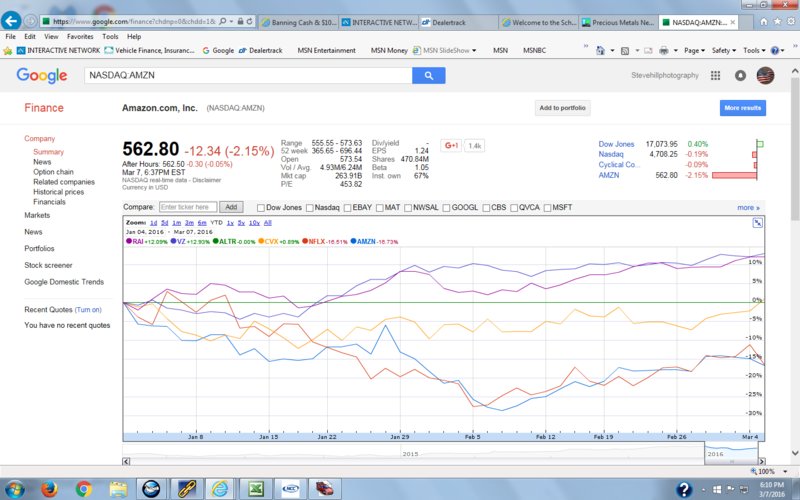800x500 pixels.
Task: Open Excel from the taskbar
Action: (x=256, y=489)
